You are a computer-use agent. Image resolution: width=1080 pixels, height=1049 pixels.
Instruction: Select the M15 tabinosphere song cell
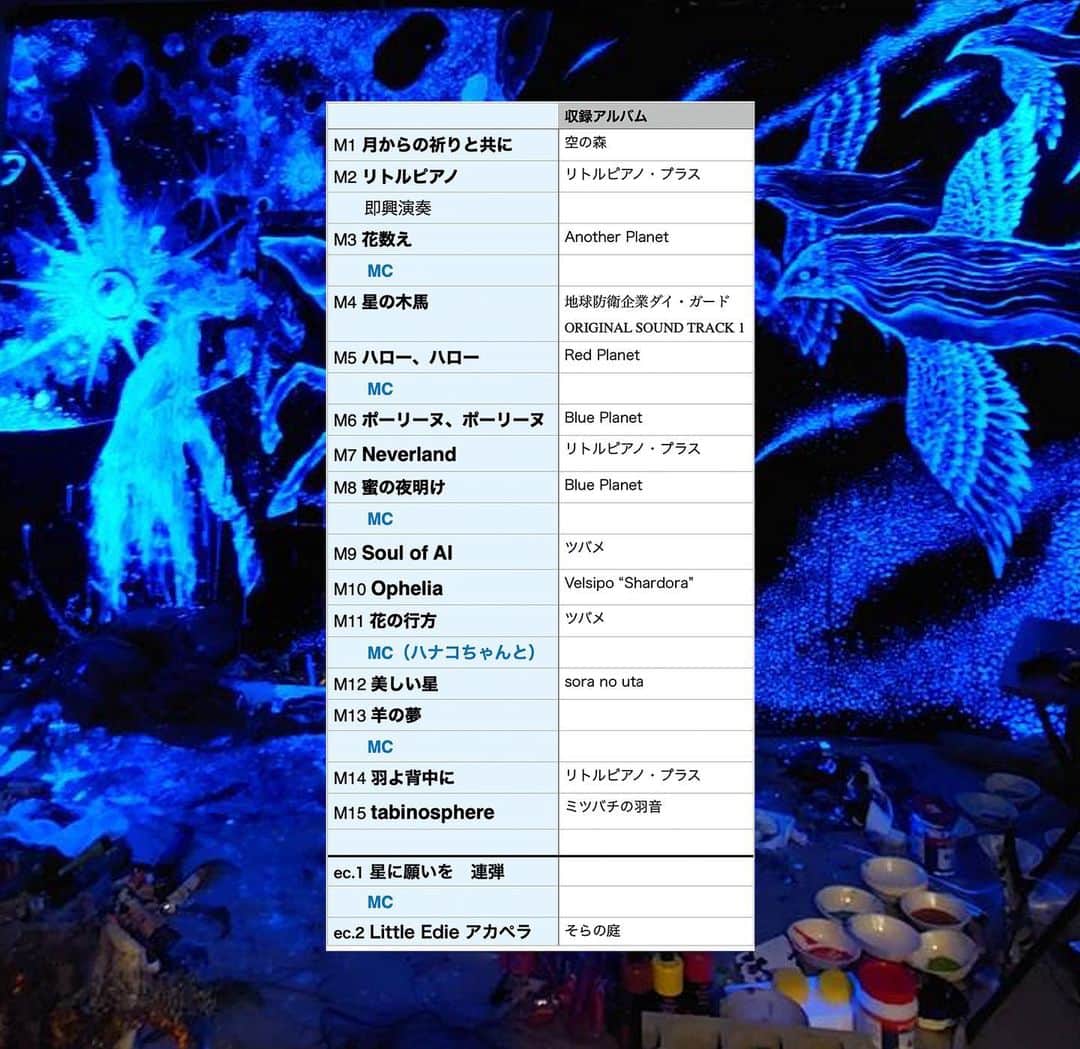tap(442, 811)
